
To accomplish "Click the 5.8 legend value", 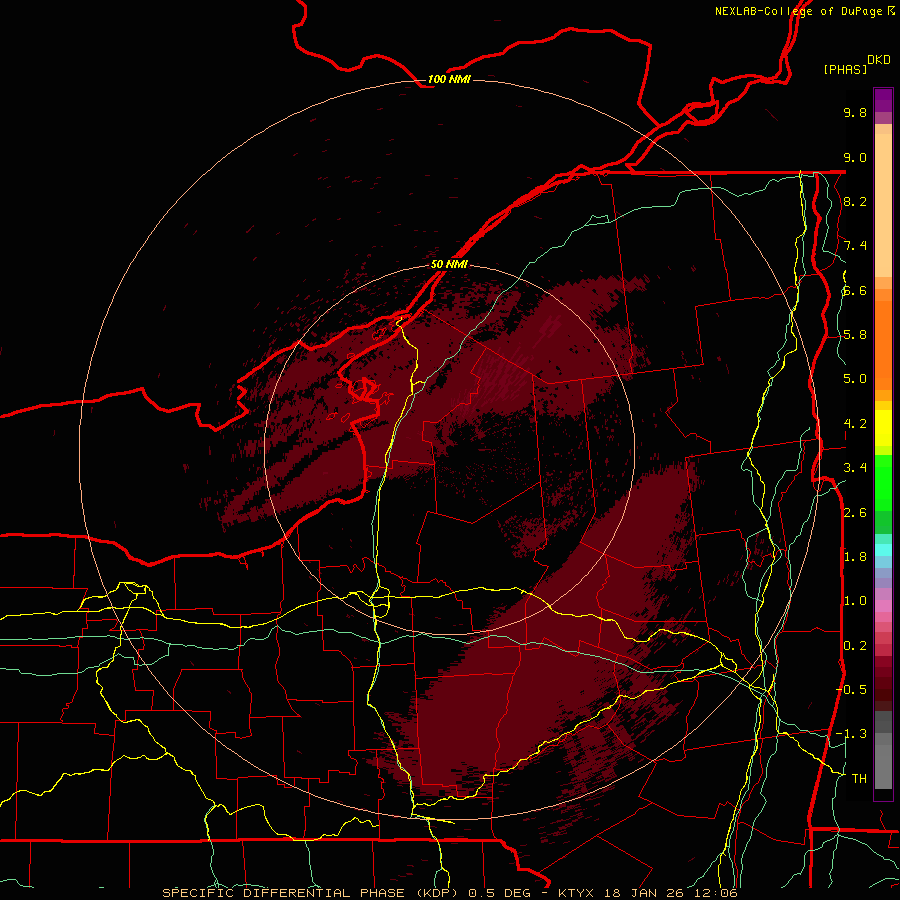I will [x=855, y=335].
